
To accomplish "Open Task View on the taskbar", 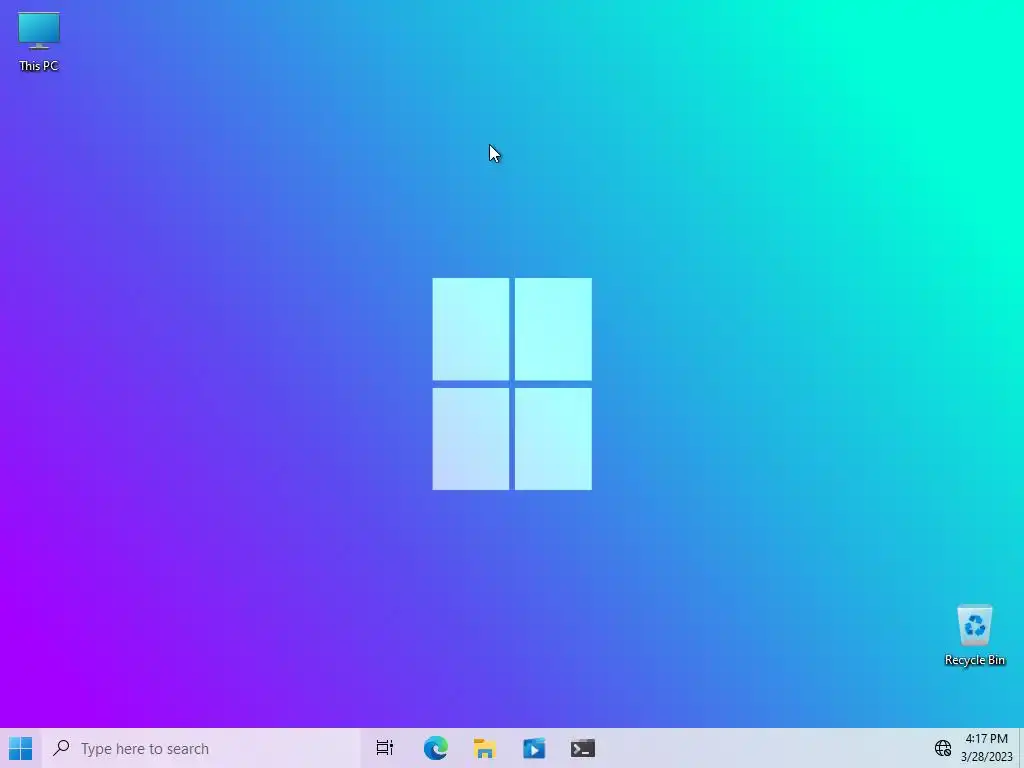I will click(385, 748).
